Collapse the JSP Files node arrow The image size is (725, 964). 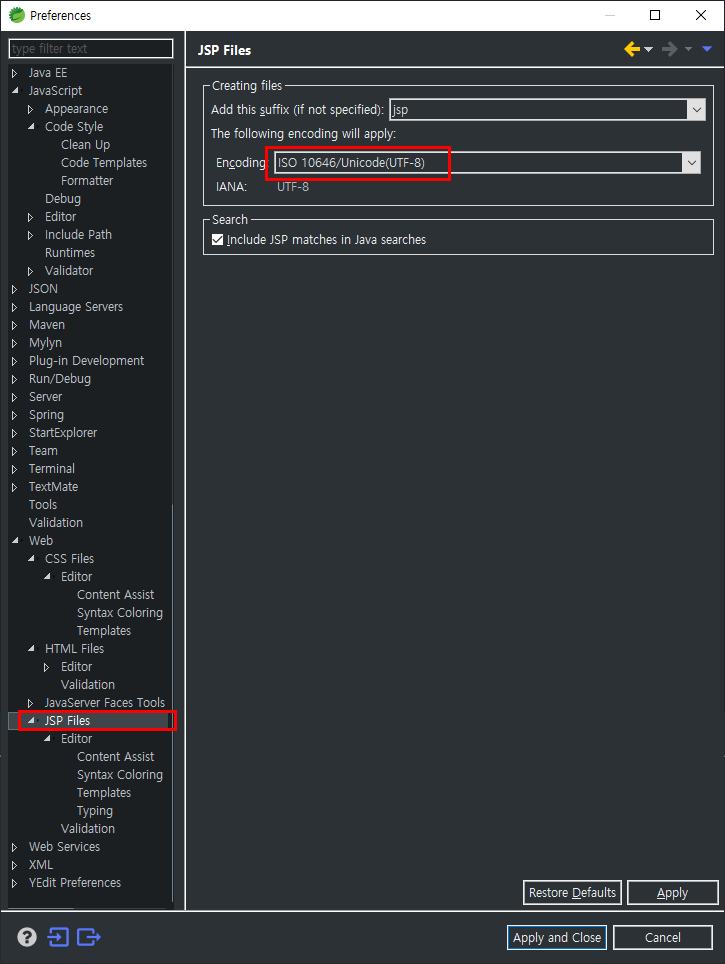[x=31, y=721]
